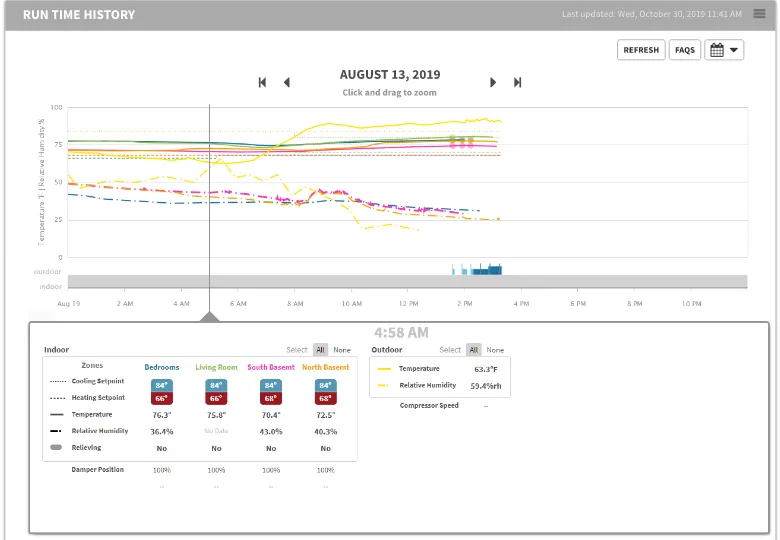The width and height of the screenshot is (780, 540).
Task: Click the outdoor temperature value 63.3°F
Action: coord(486,369)
